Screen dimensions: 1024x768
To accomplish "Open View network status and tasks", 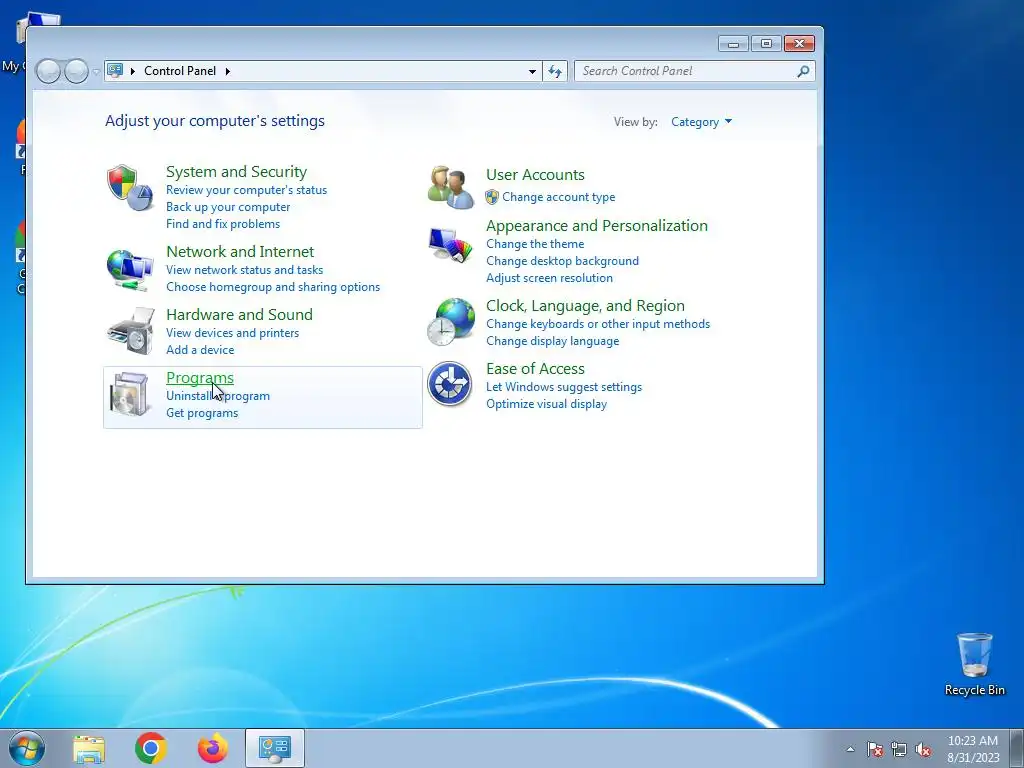I will point(244,270).
